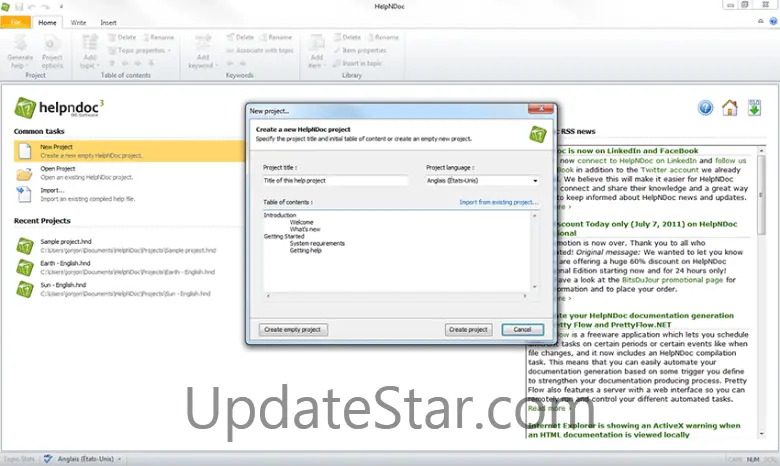This screenshot has height=466, width=780.
Task: Click the save icon in quick access toolbar
Action: tap(19, 6)
